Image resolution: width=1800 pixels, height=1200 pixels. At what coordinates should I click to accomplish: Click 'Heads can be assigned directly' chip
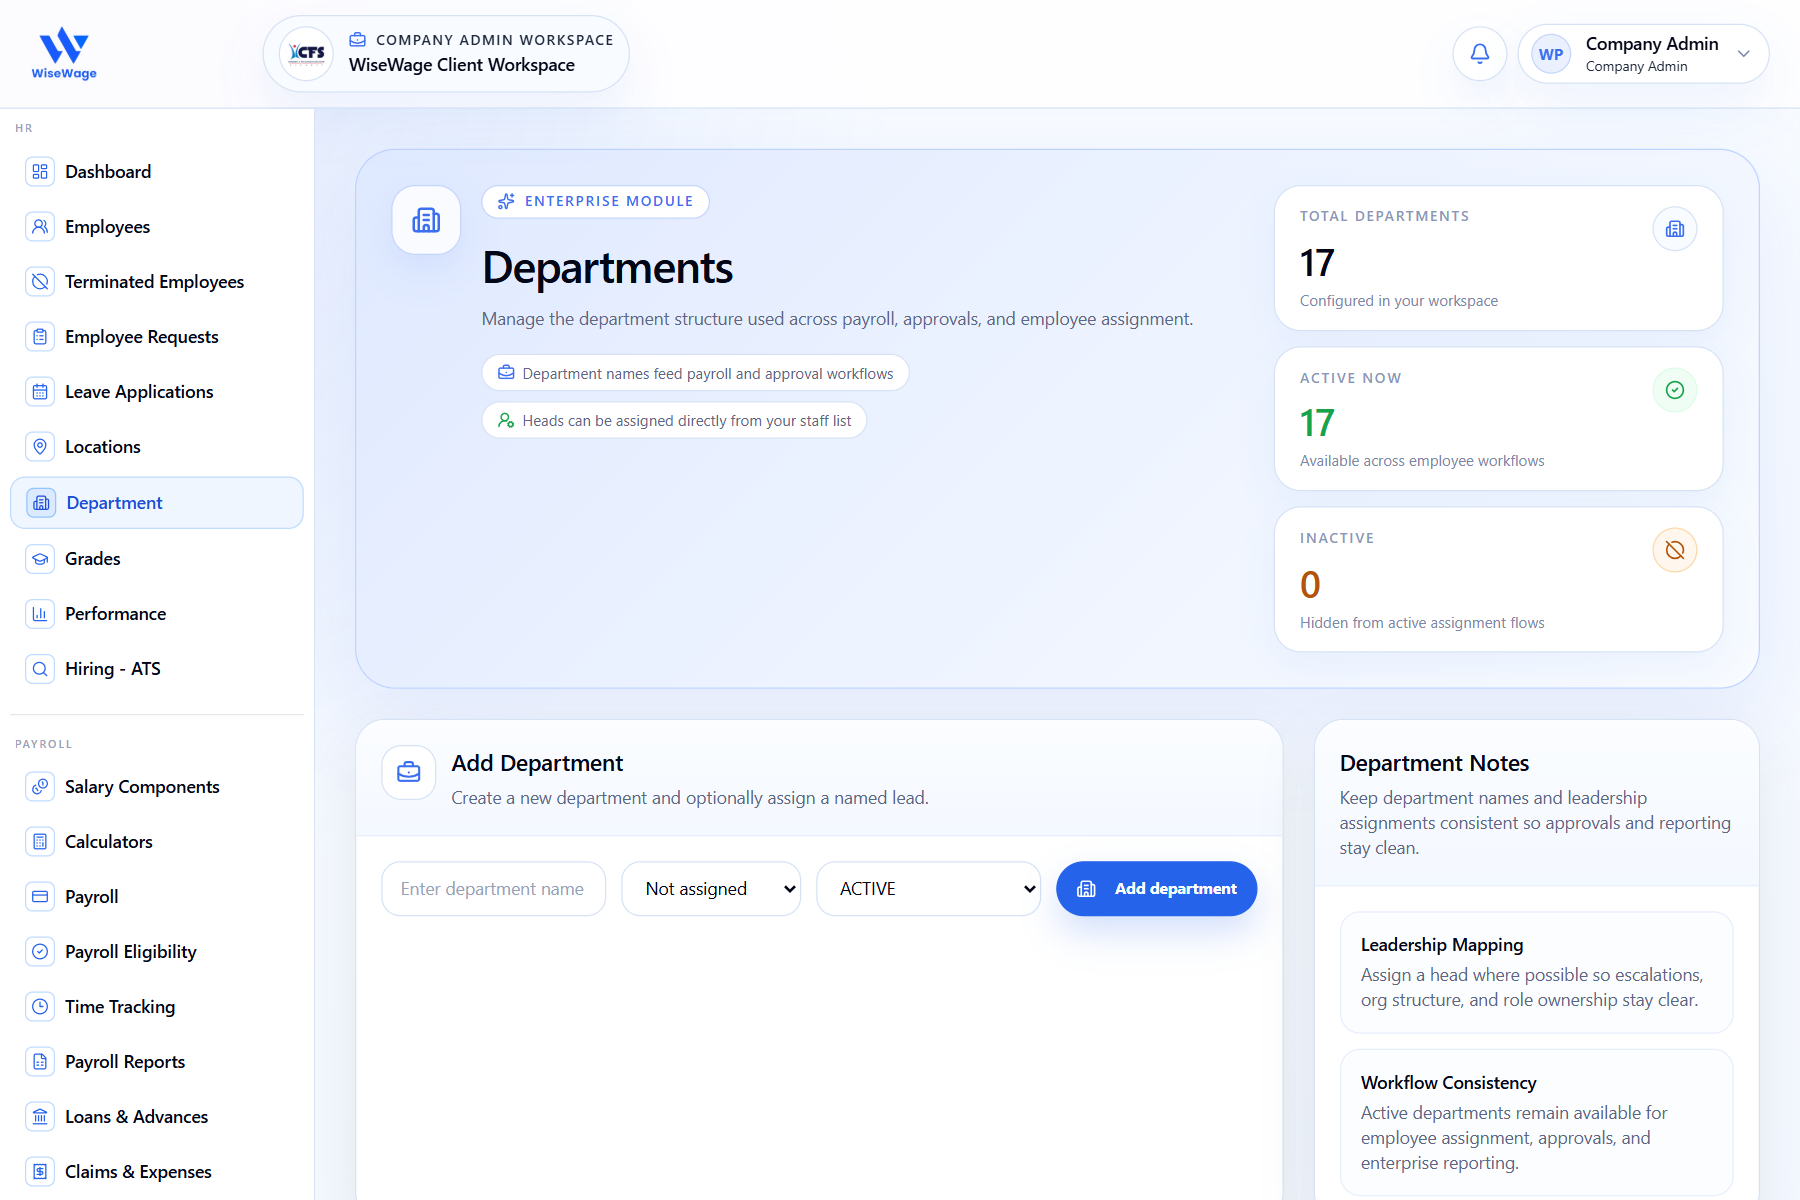(x=675, y=421)
